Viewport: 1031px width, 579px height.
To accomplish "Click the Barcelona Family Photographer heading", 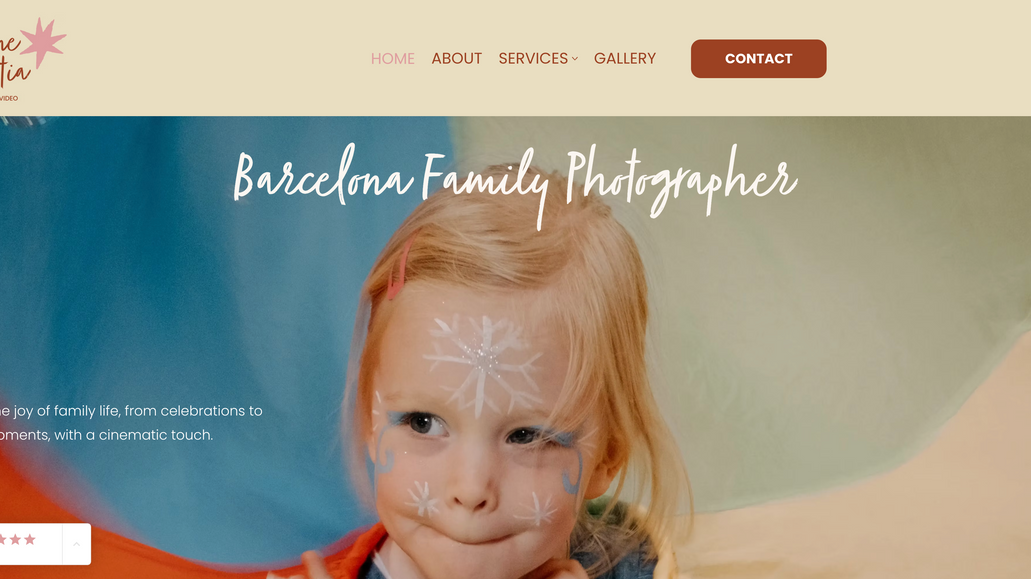I will [515, 183].
